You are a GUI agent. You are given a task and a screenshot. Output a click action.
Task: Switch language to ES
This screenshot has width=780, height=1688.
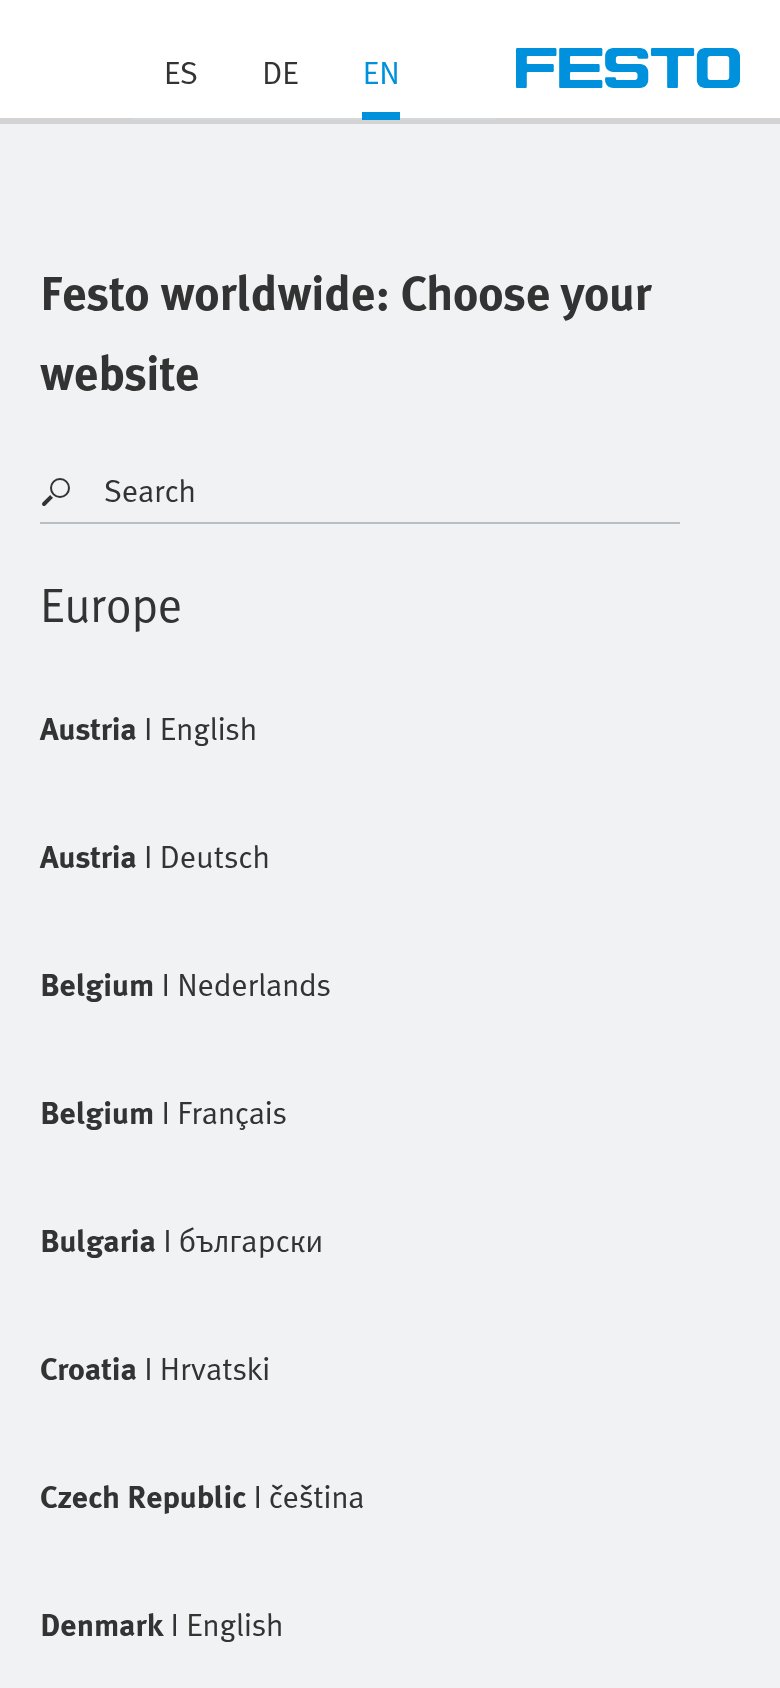coord(181,74)
